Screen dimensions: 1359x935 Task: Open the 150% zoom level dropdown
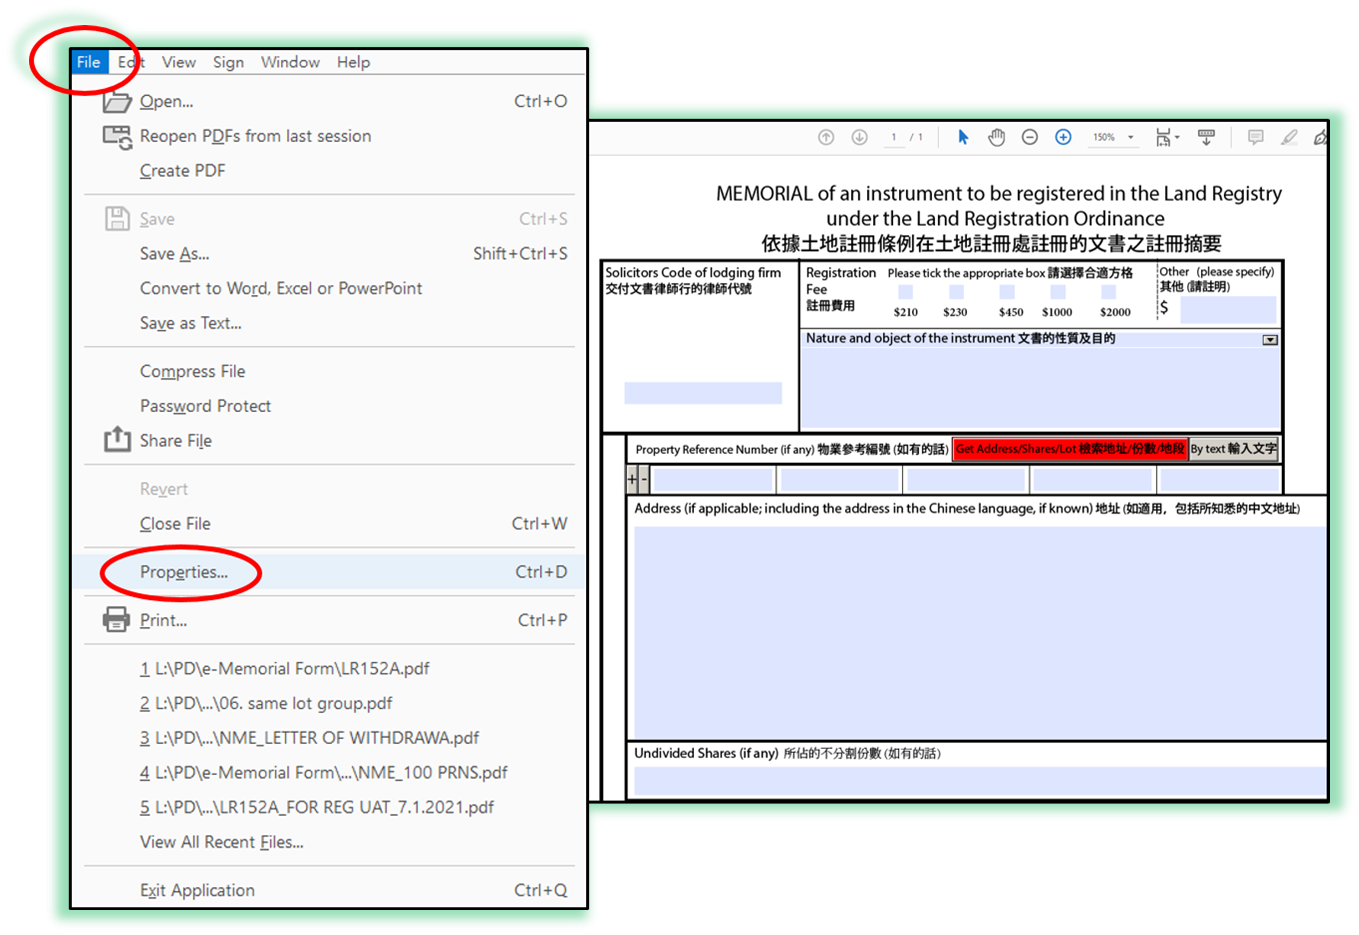[1130, 137]
